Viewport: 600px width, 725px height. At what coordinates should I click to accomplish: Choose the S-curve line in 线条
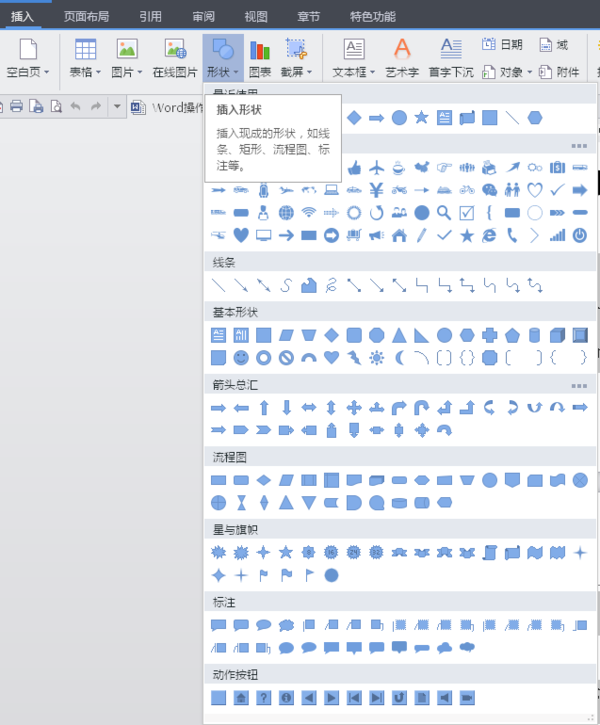pos(286,285)
